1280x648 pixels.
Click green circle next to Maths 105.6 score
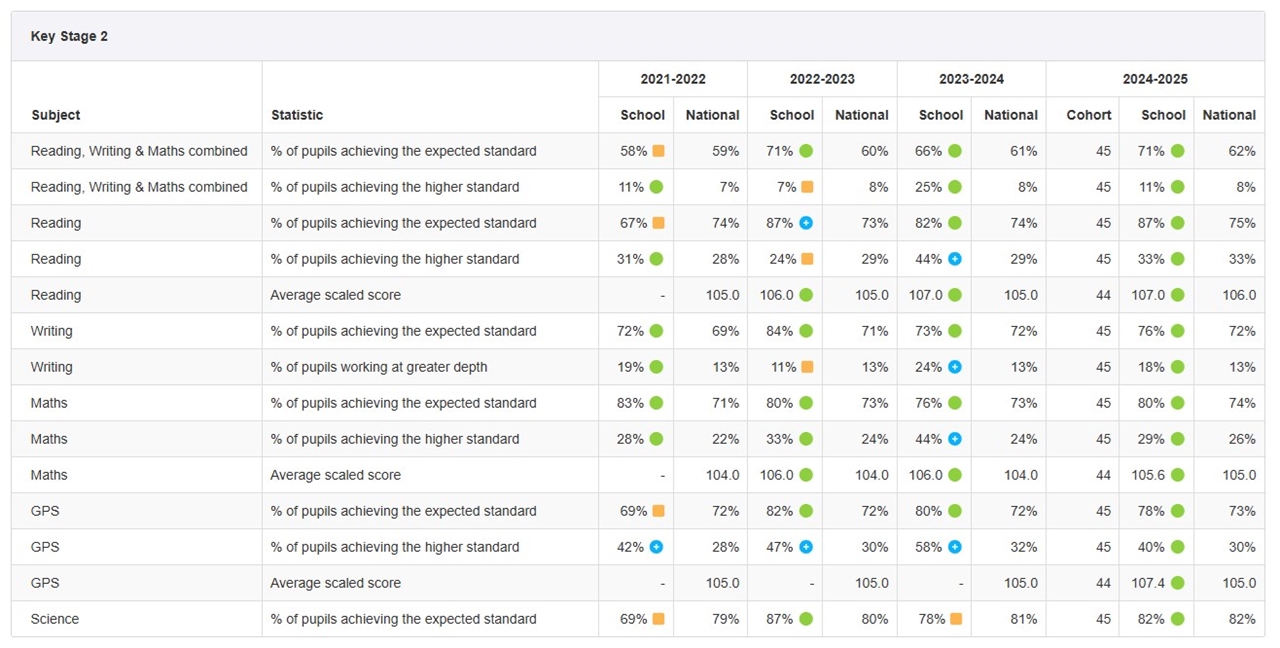(x=1178, y=475)
